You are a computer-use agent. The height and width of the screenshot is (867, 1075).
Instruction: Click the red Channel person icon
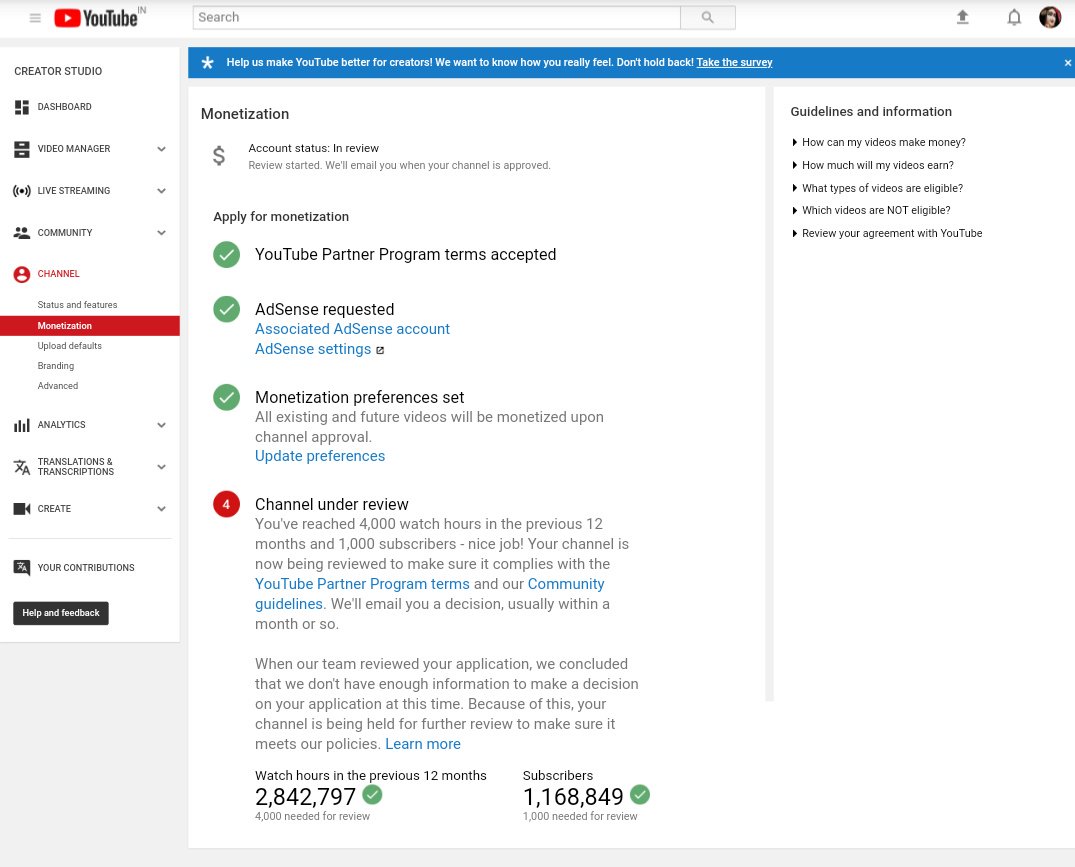point(22,274)
